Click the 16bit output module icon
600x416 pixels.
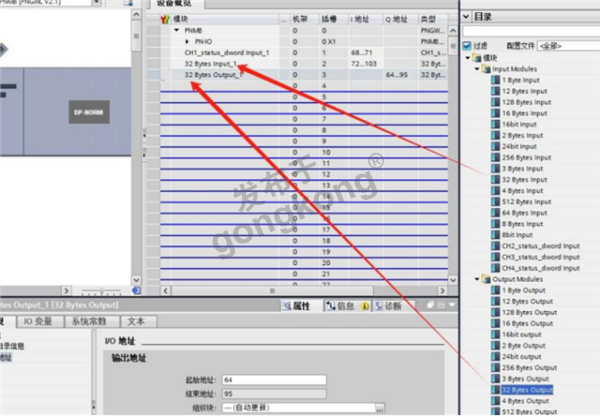pos(496,334)
